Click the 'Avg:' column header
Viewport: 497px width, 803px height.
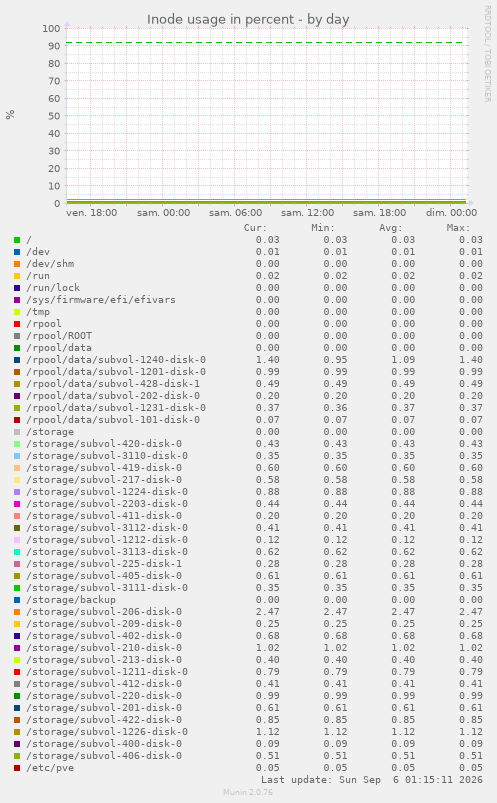click(391, 228)
